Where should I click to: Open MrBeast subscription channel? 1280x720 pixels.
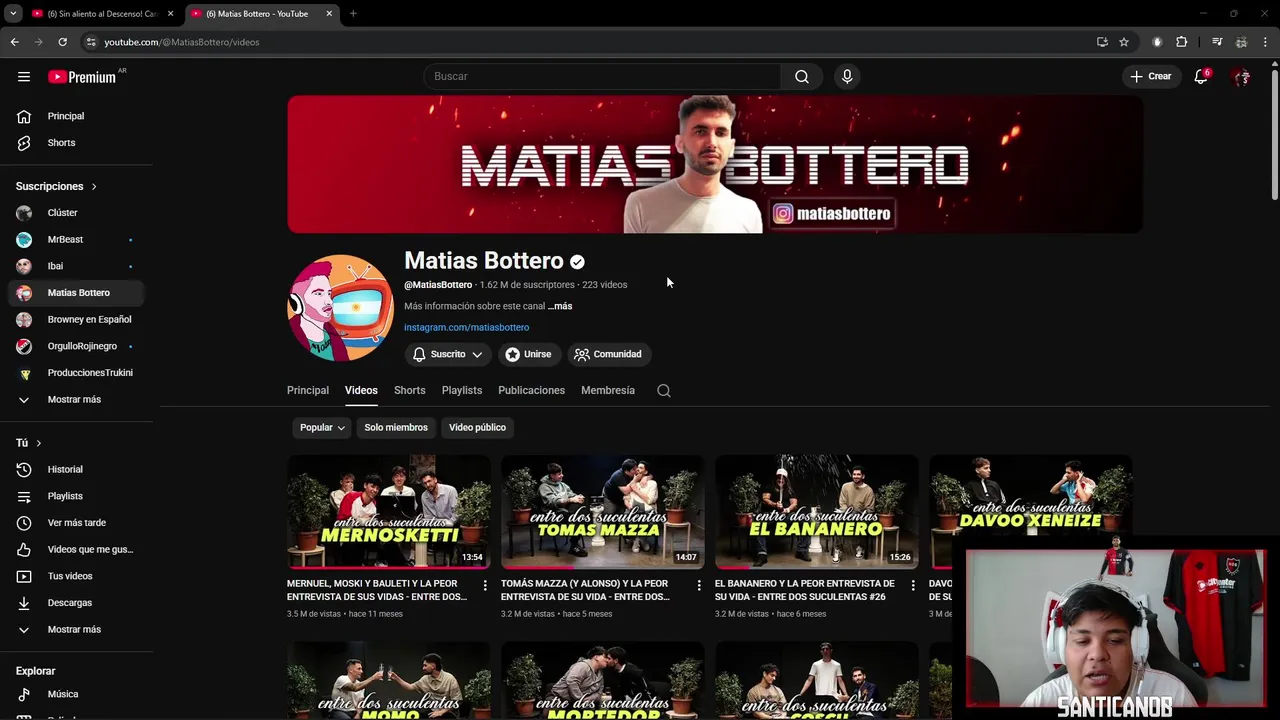[x=76, y=240]
